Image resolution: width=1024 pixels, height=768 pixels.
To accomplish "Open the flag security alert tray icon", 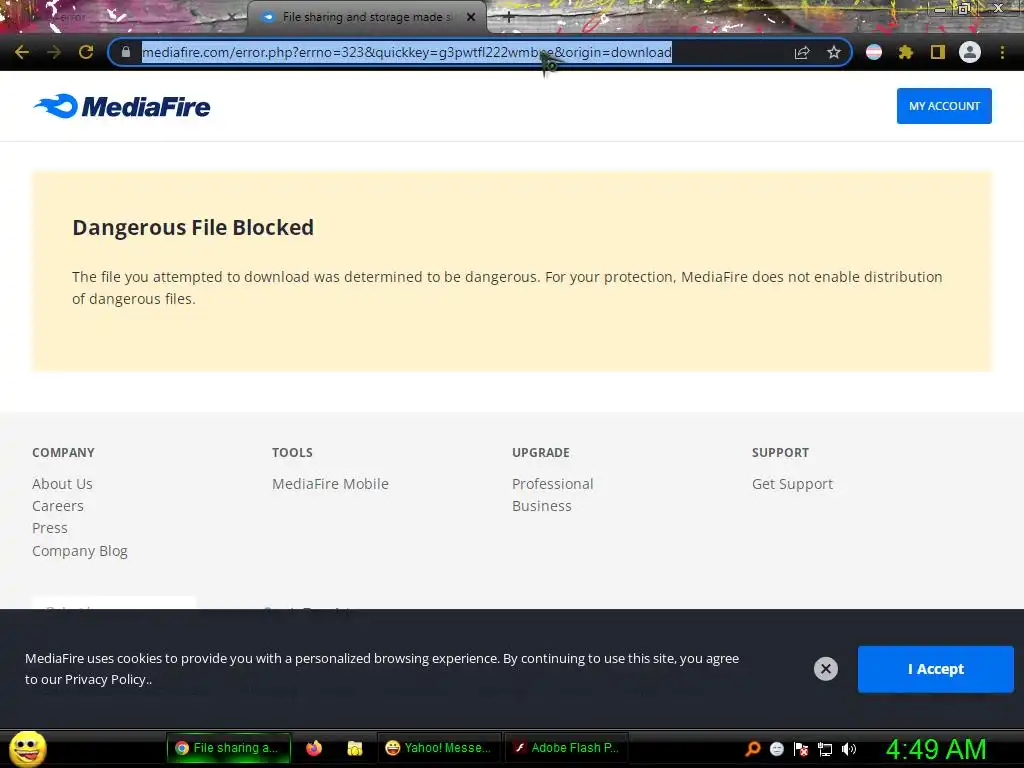I will coord(801,749).
